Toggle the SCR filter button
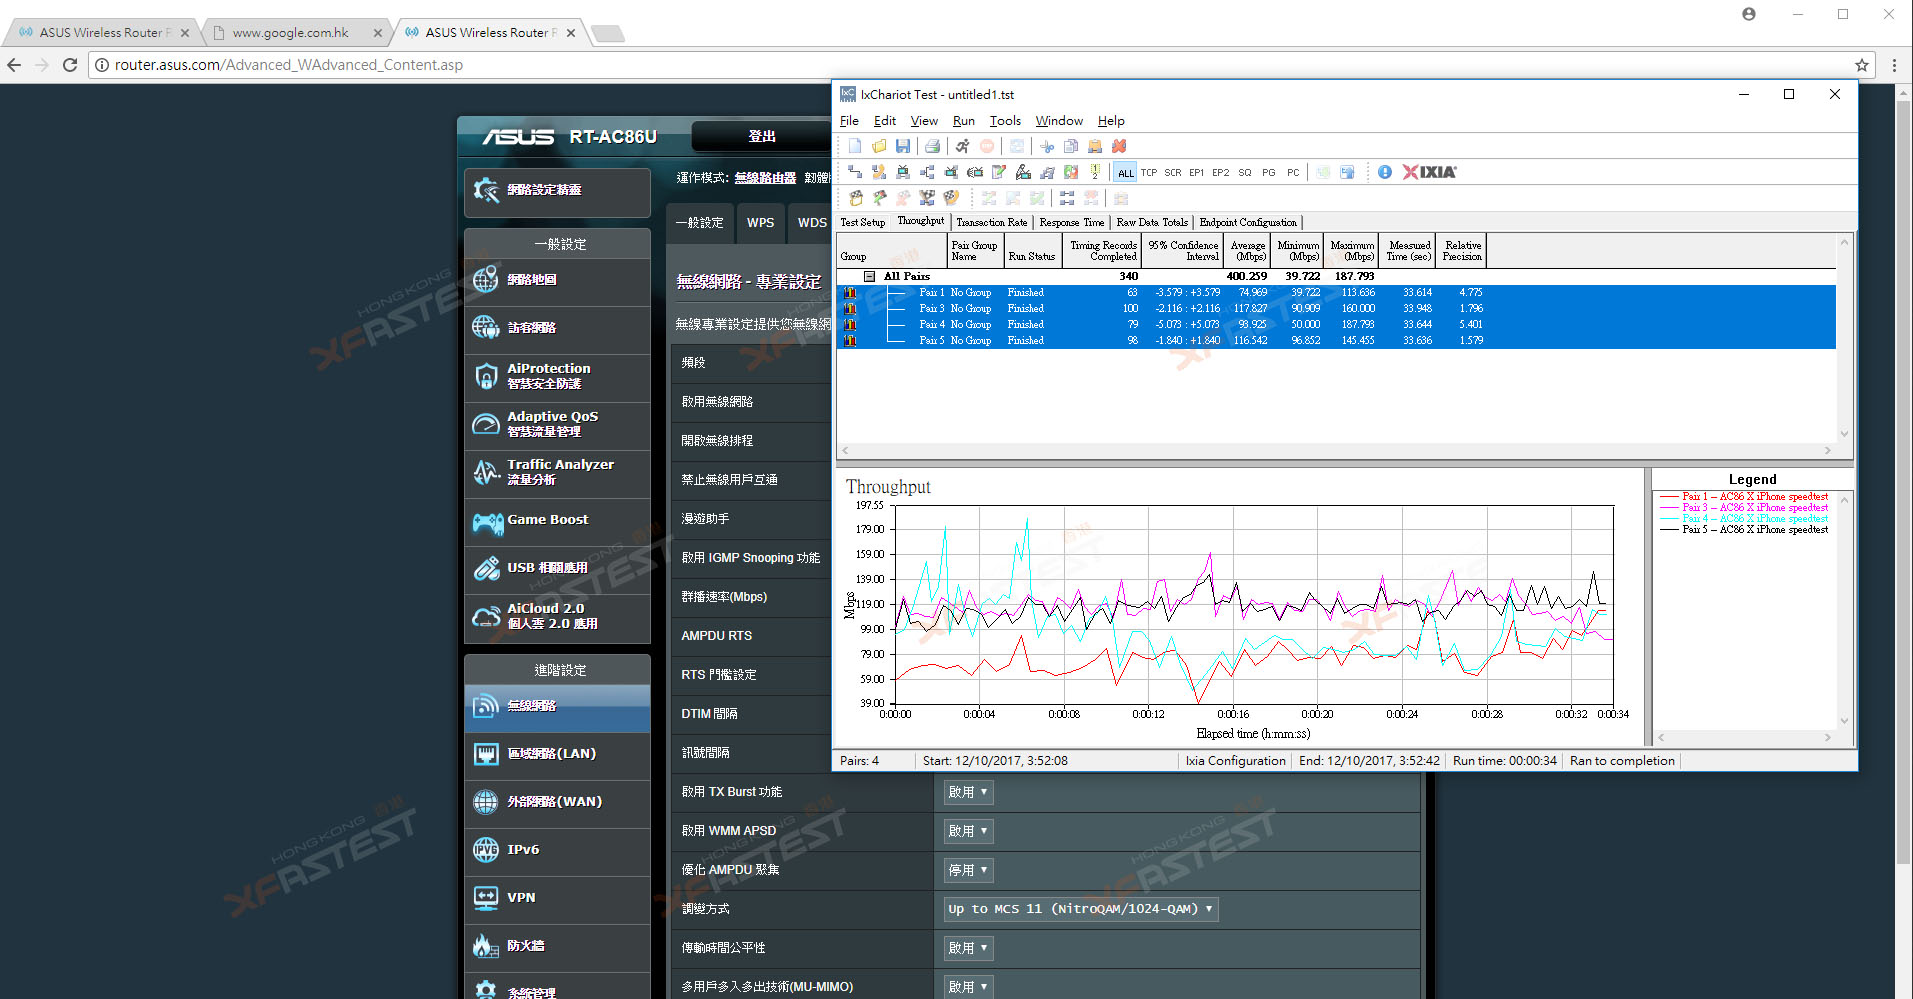Viewport: 1913px width, 999px height. (1173, 172)
